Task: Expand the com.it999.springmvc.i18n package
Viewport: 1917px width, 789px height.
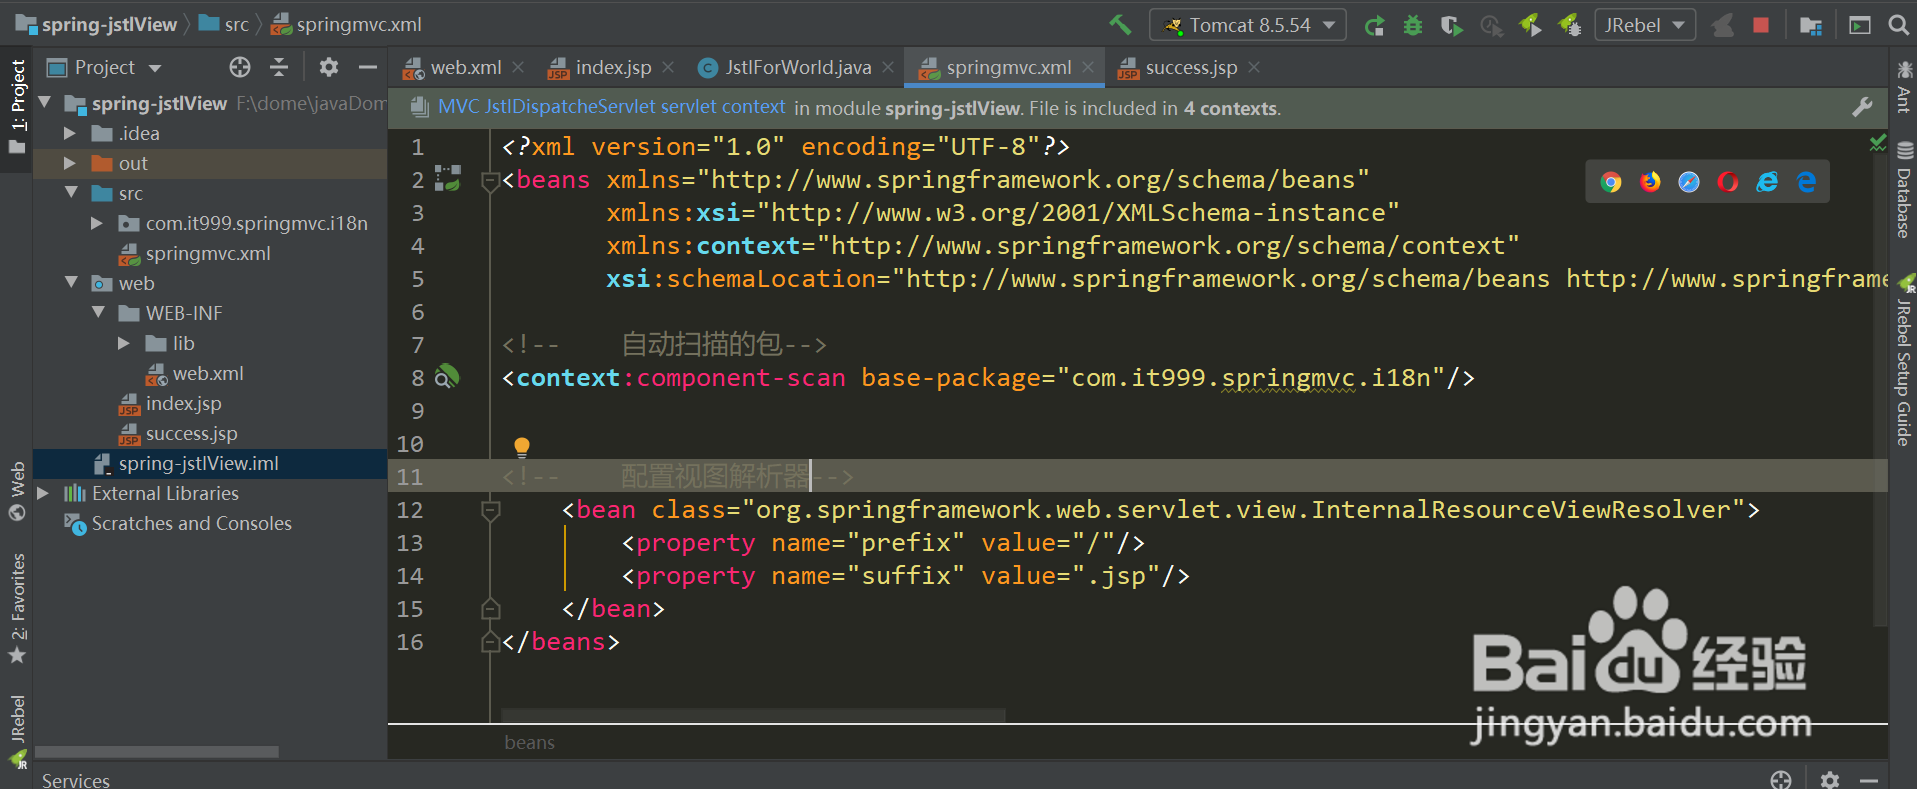Action: click(97, 223)
